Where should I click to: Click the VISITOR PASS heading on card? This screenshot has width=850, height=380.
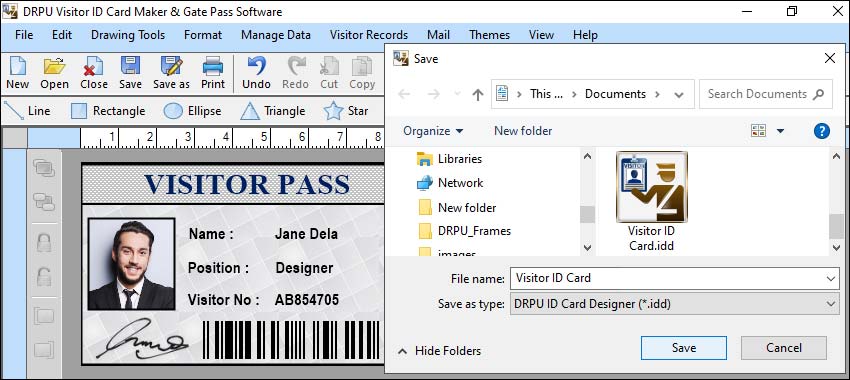247,185
